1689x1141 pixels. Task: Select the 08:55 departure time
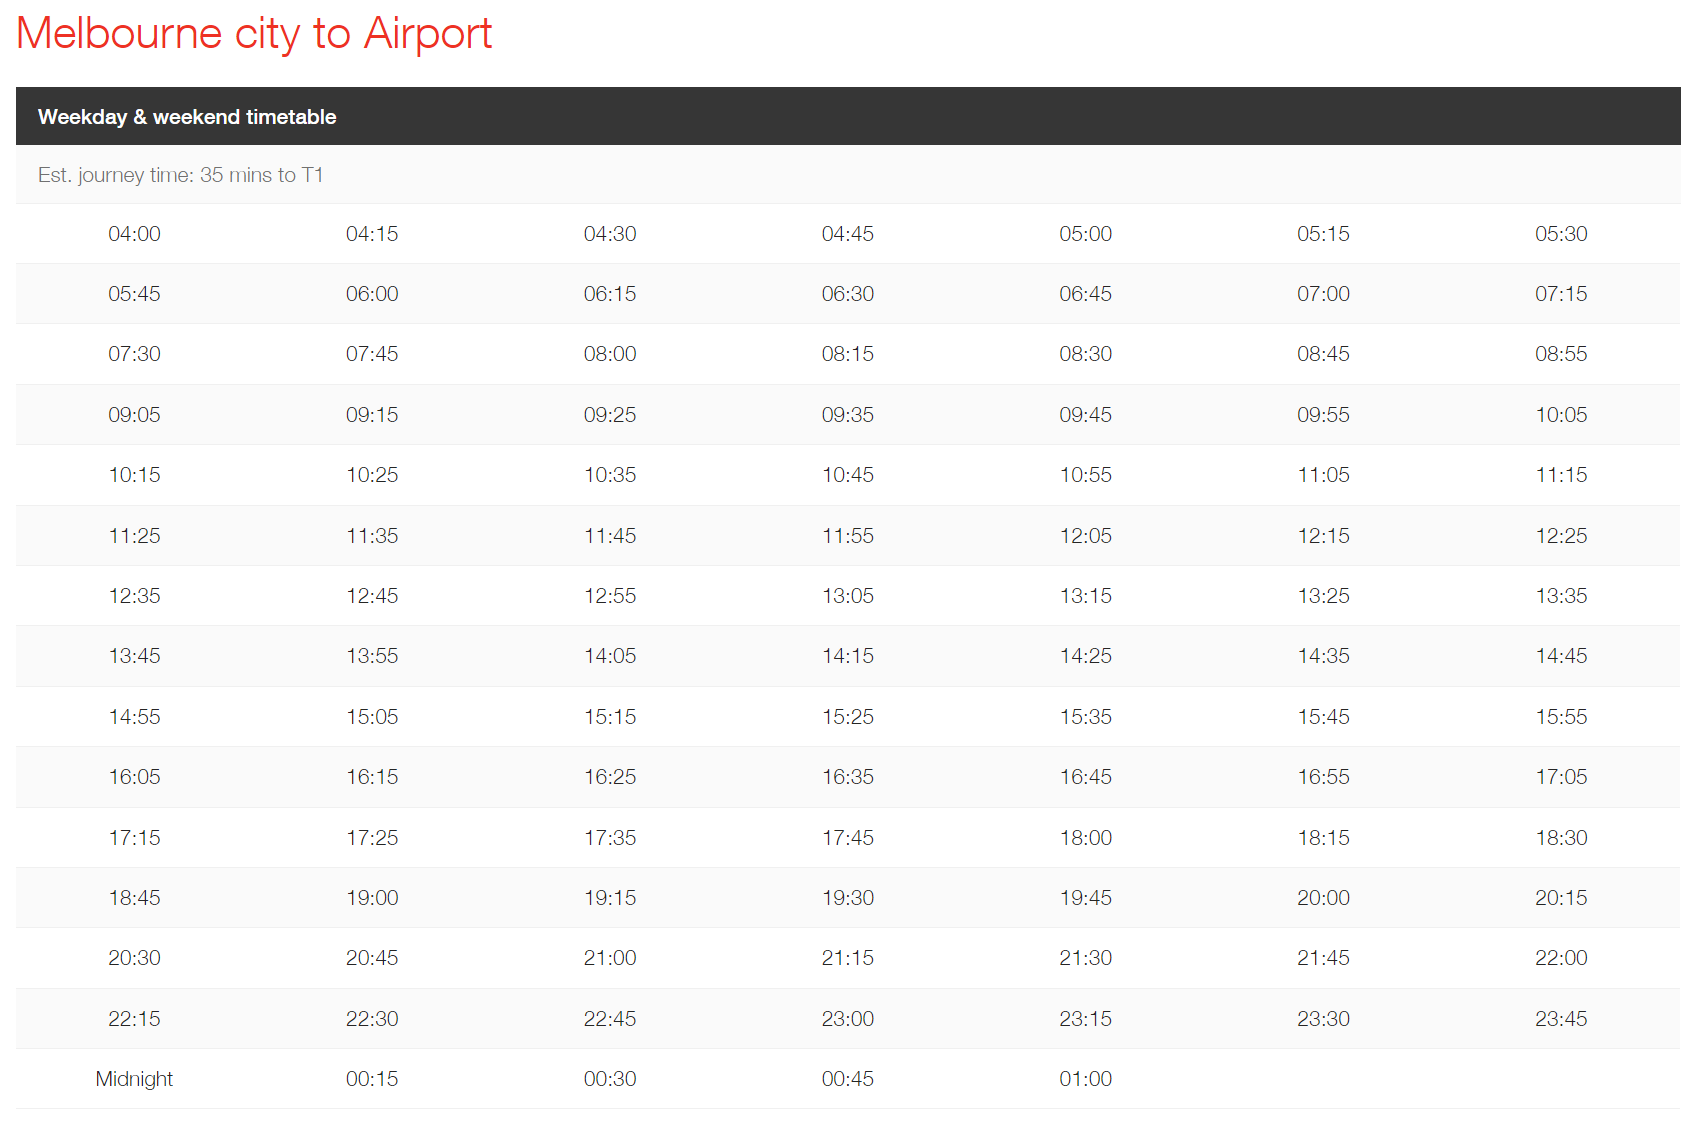pos(1561,354)
